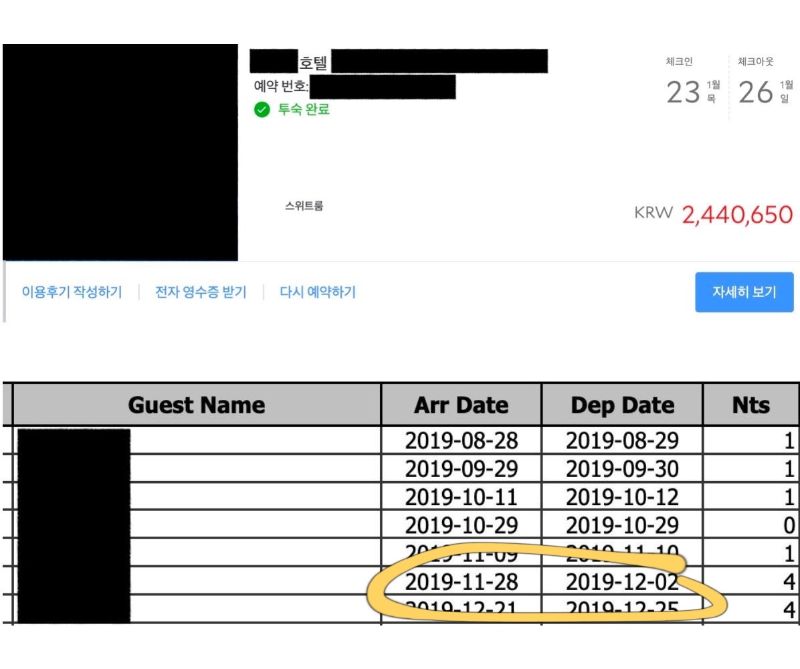
Task: Click the Nts column header
Action: point(751,405)
